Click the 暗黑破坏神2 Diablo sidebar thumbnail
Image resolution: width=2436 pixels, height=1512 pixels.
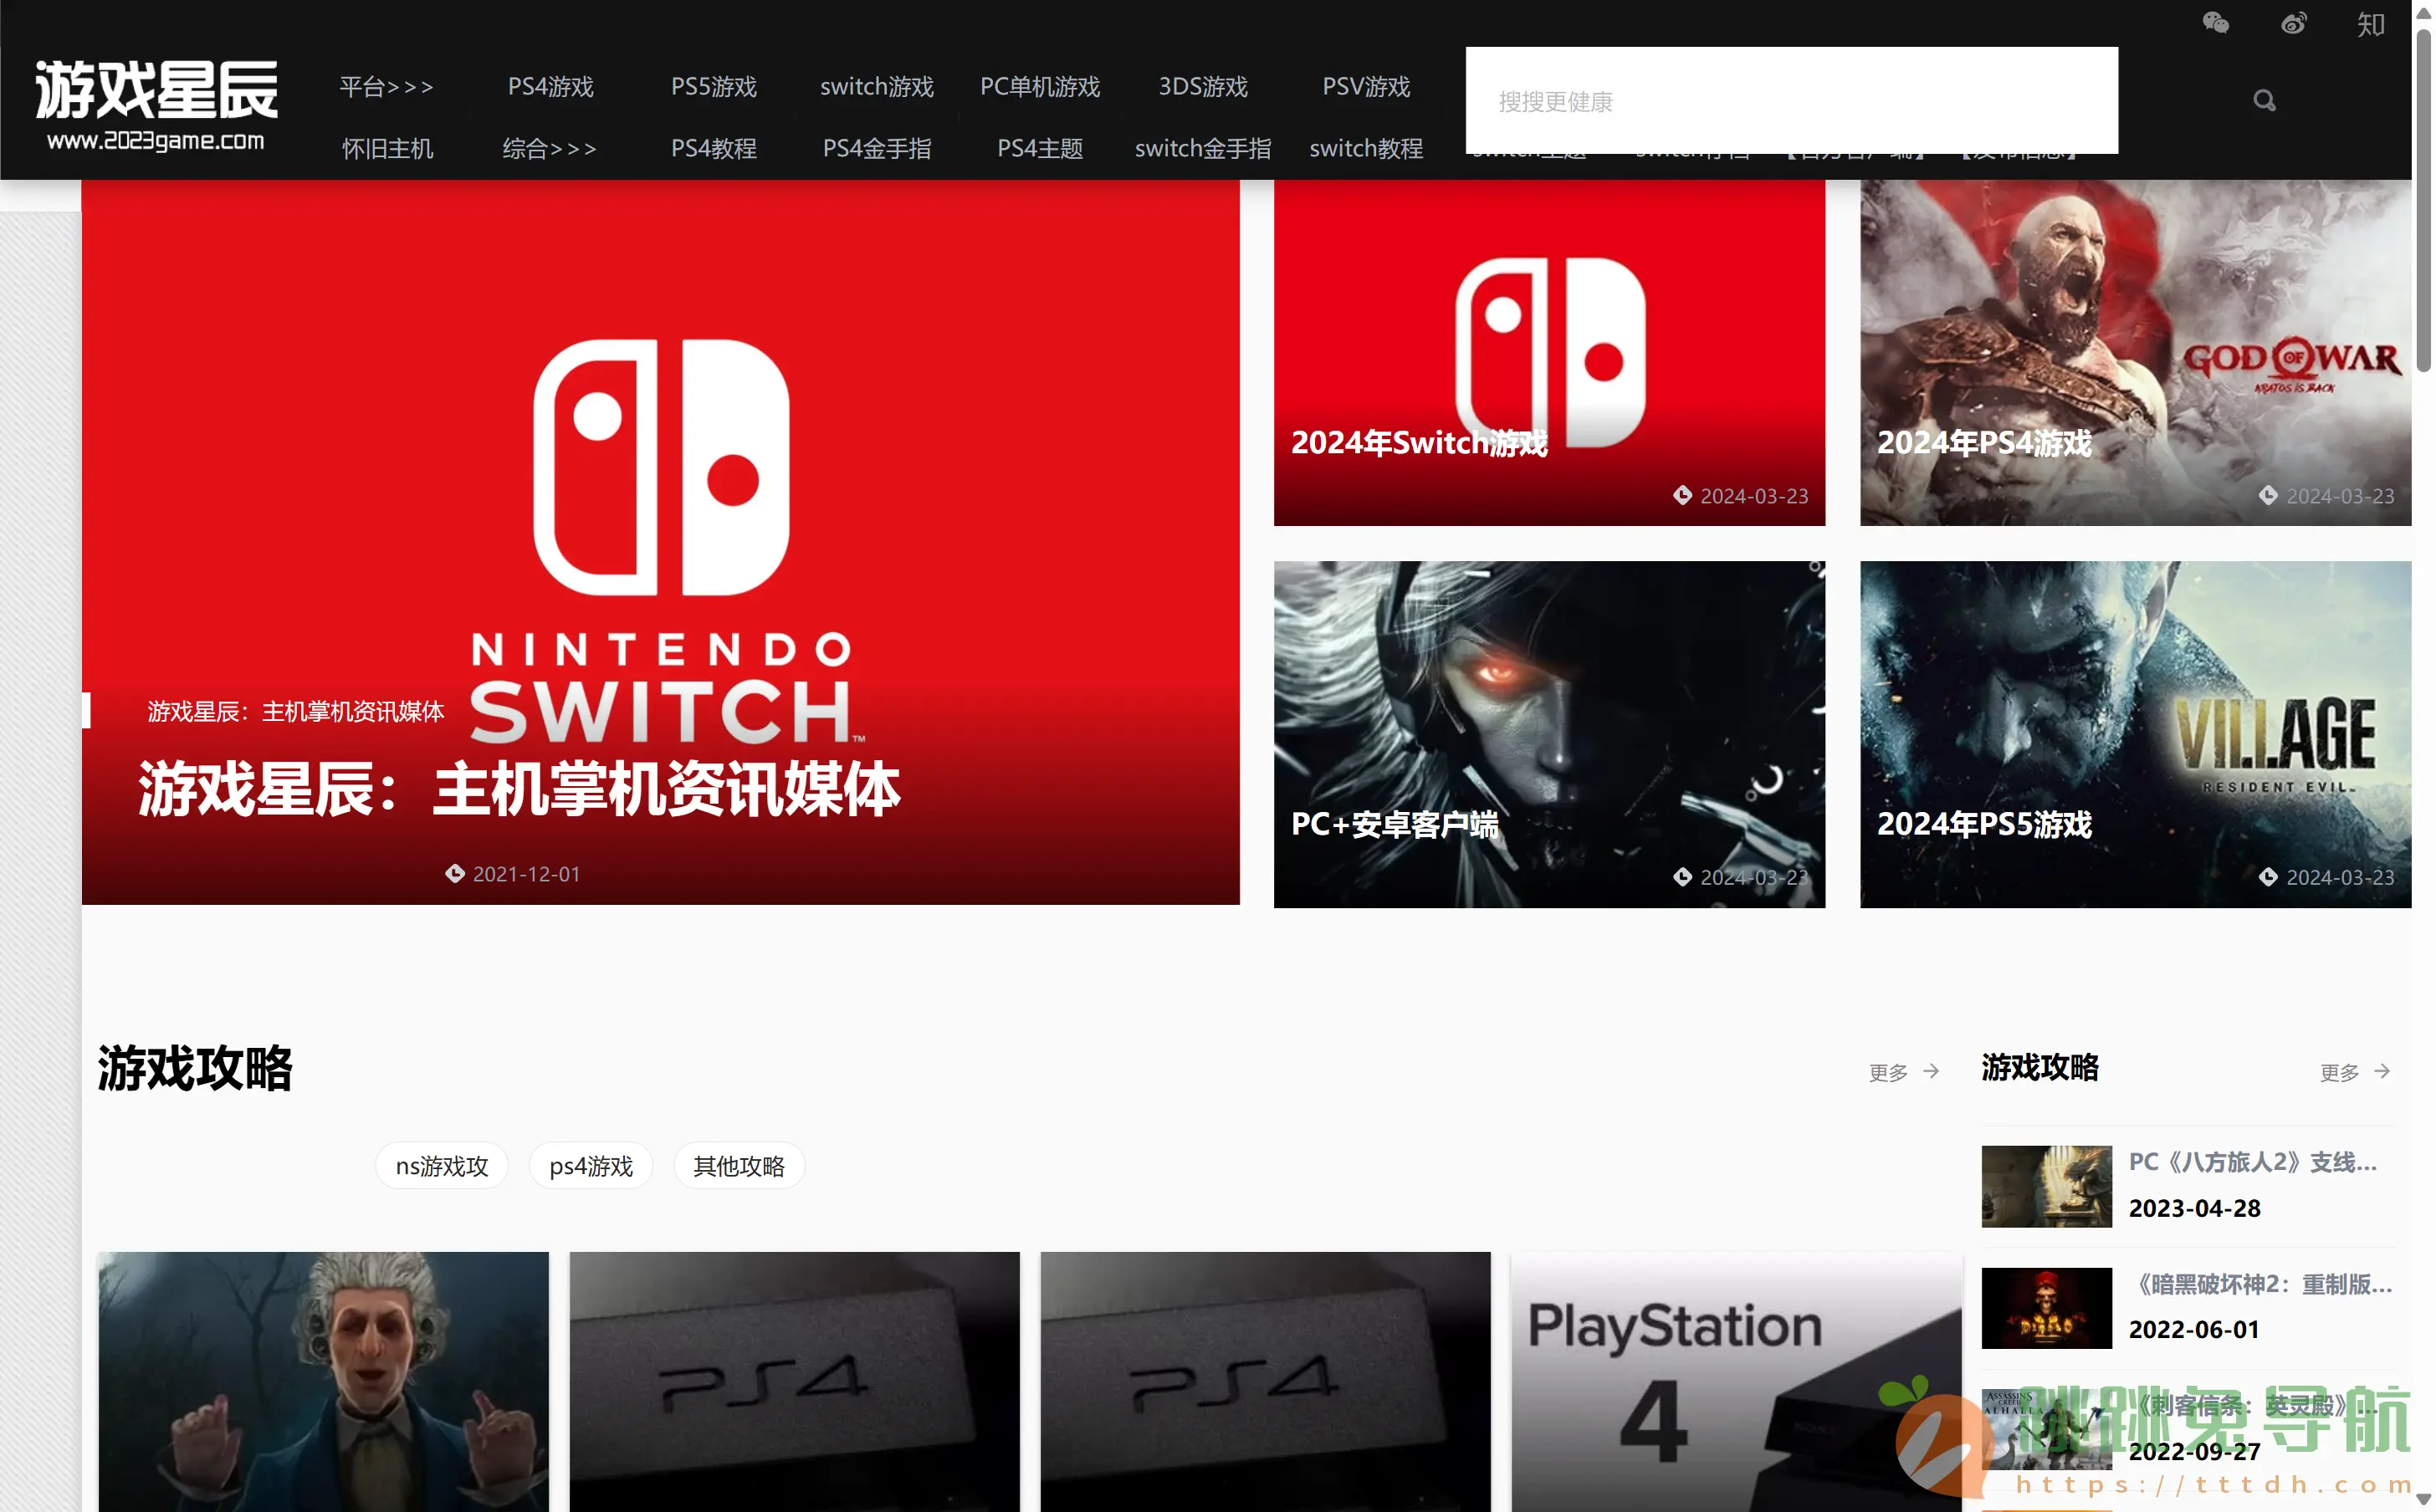2046,1308
